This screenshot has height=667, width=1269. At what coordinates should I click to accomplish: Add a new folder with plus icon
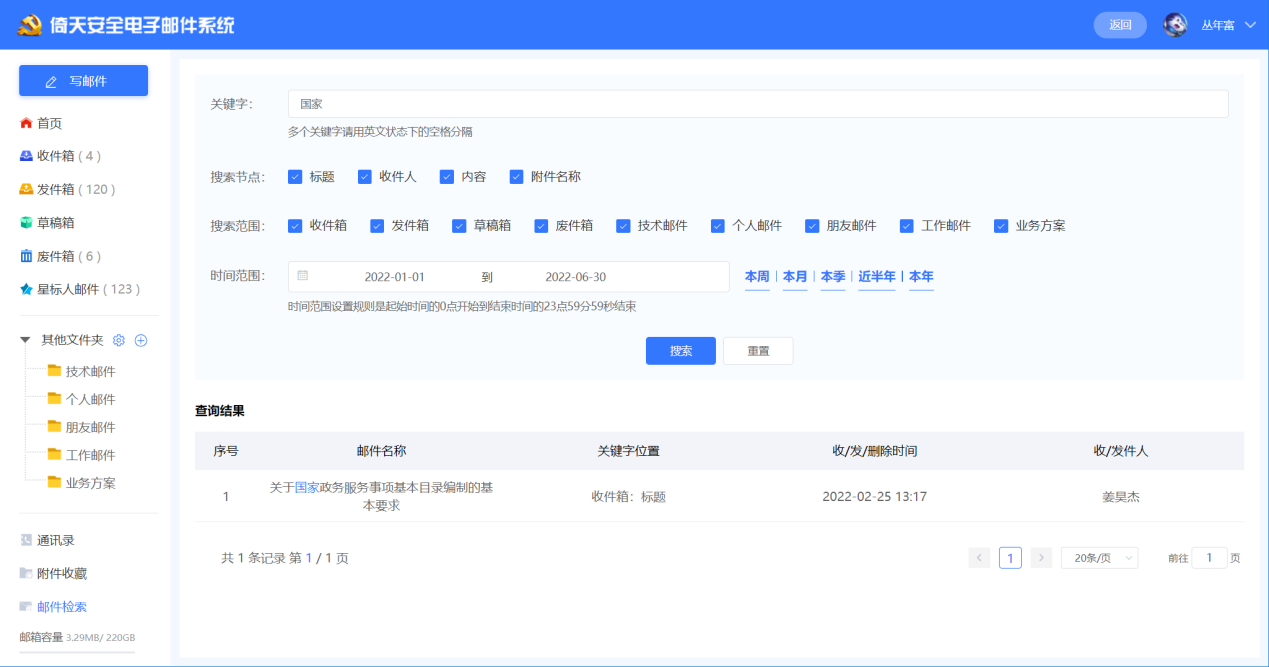(141, 340)
